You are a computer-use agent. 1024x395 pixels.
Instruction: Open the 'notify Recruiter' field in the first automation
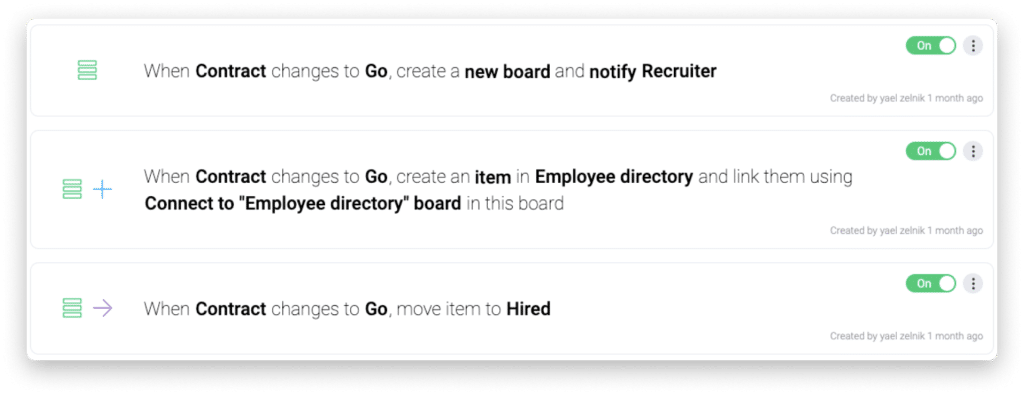(x=652, y=71)
